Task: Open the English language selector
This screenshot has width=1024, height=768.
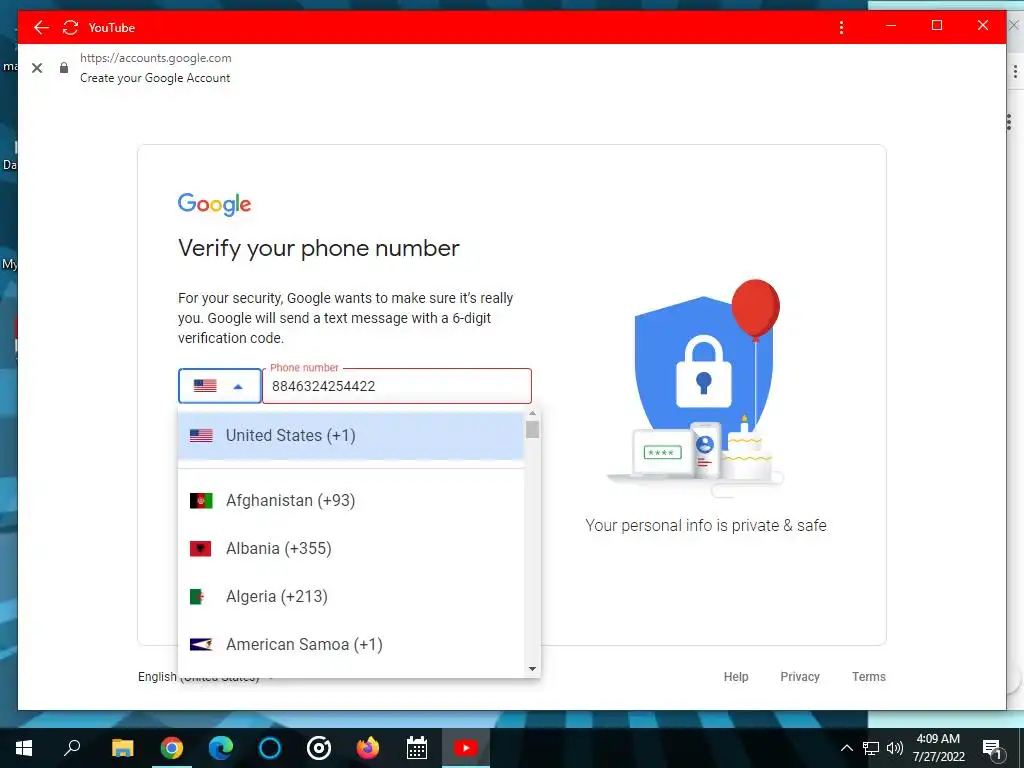Action: (206, 677)
